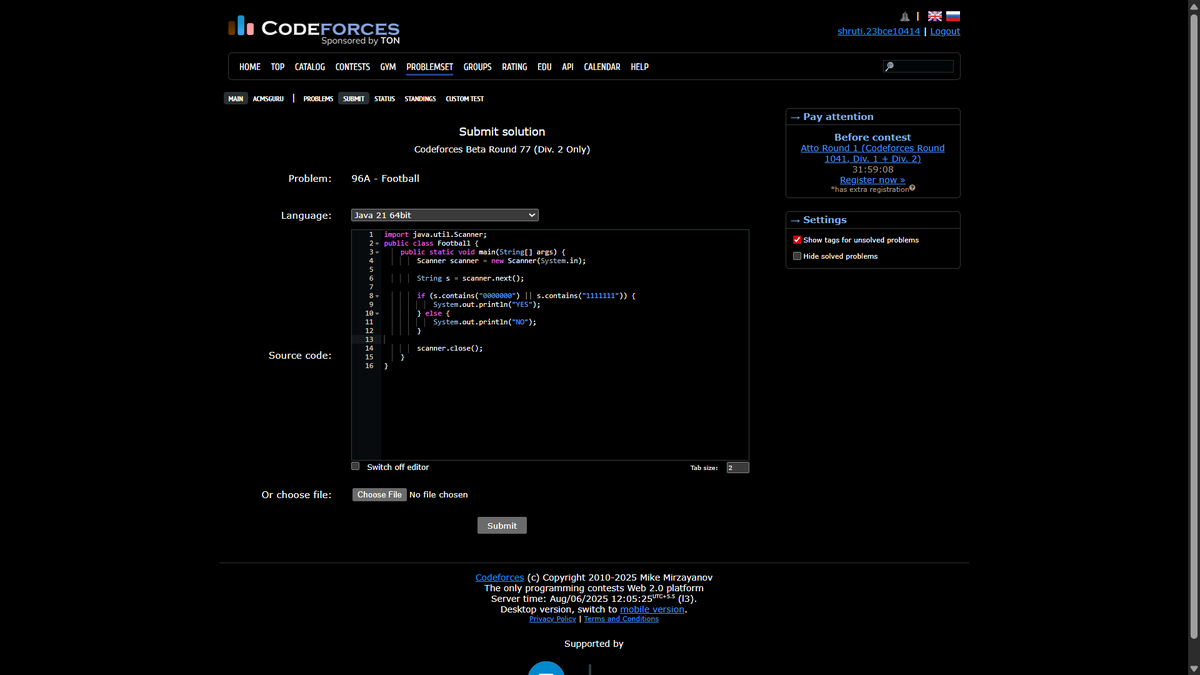
Task: Open the shruti.23bce10414 profile link
Action: [x=878, y=31]
